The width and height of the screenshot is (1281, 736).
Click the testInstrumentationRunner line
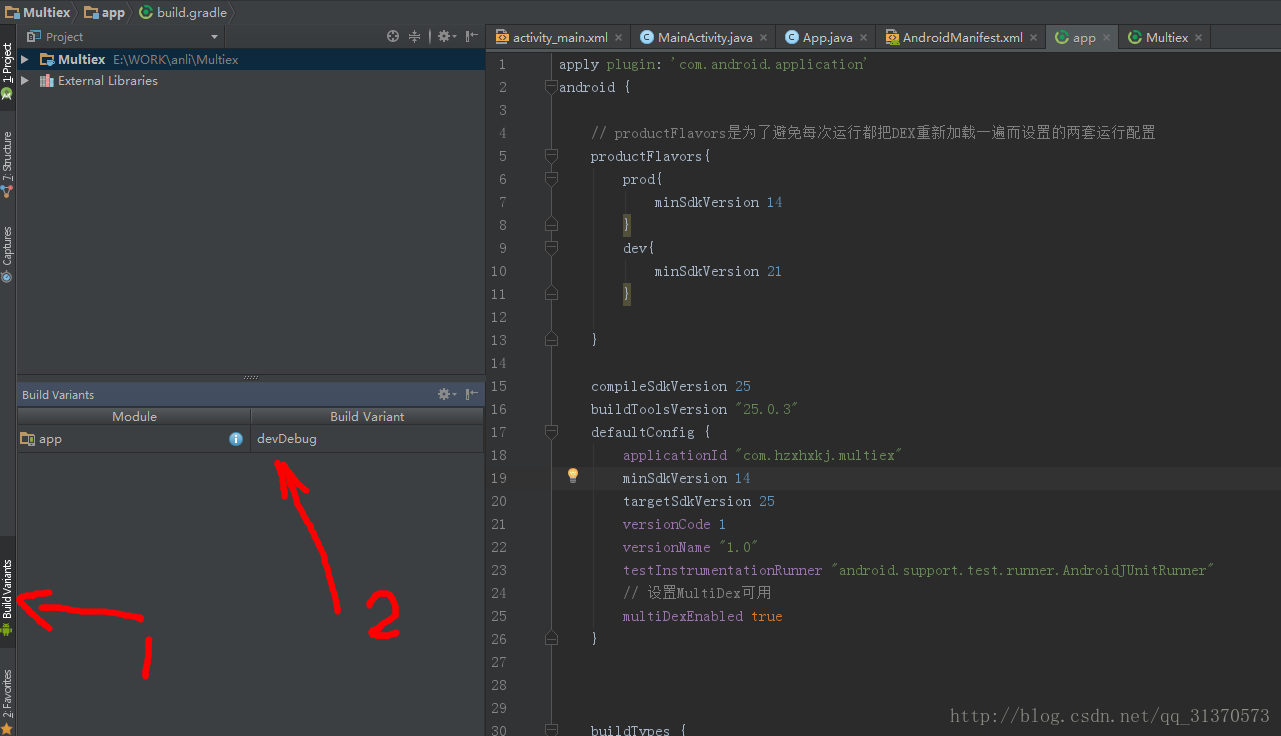coord(918,570)
